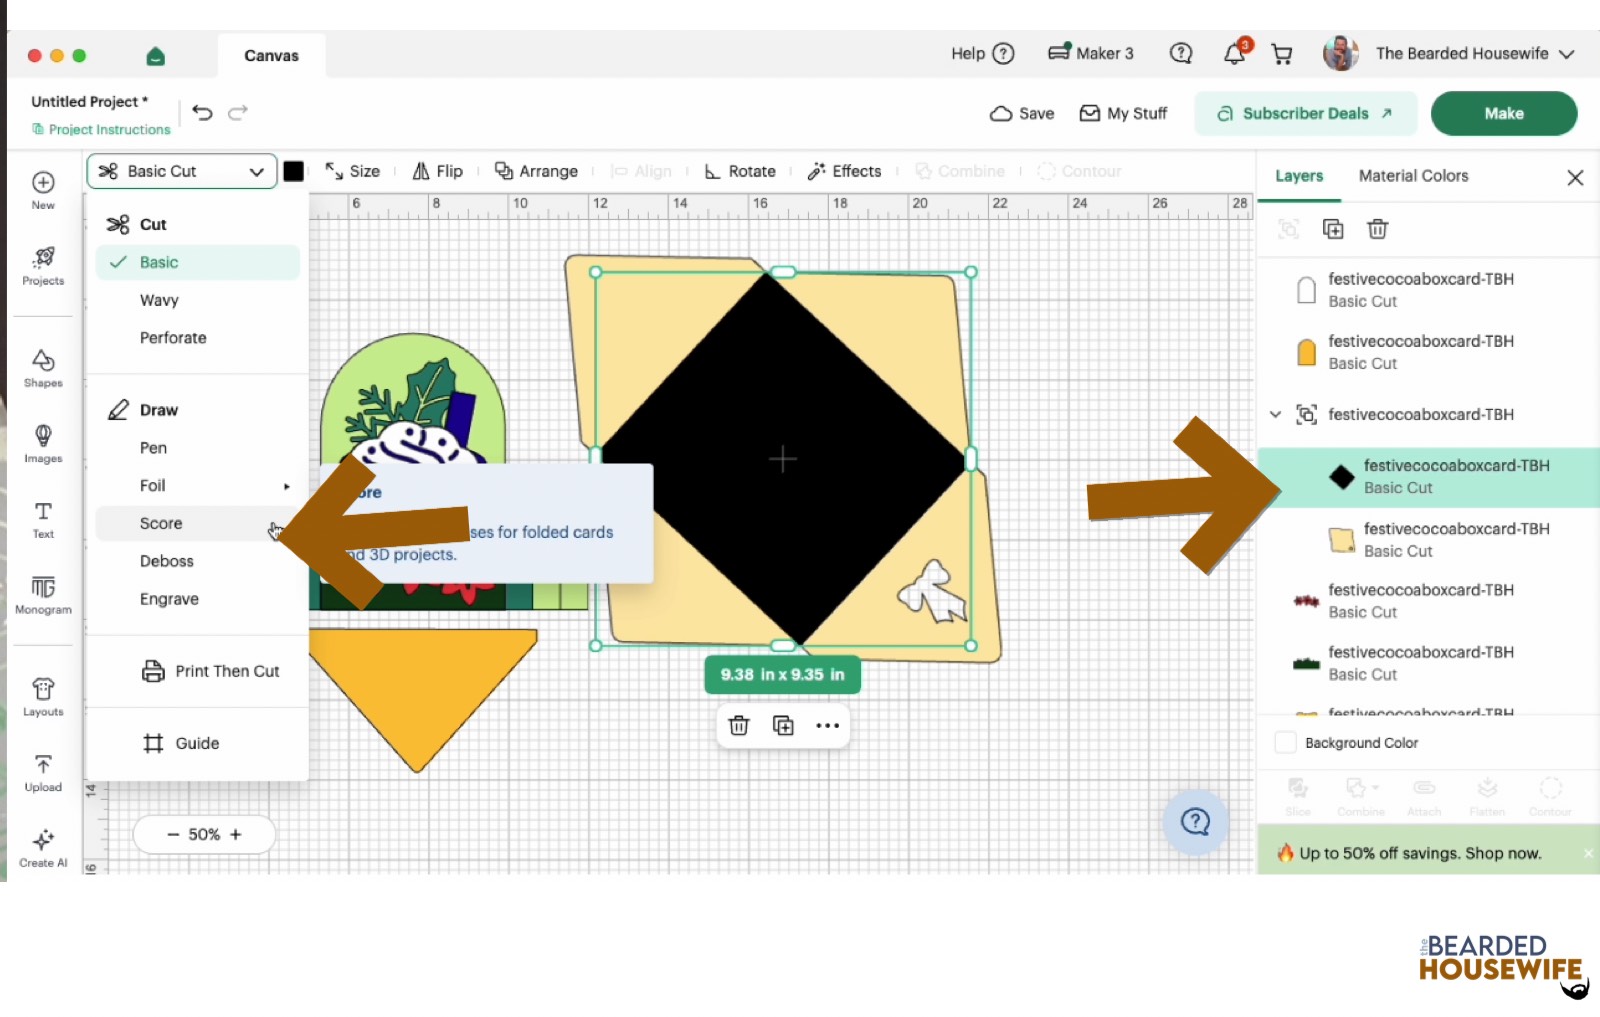The width and height of the screenshot is (1600, 1017).
Task: Save the project
Action: pyautogui.click(x=1022, y=113)
